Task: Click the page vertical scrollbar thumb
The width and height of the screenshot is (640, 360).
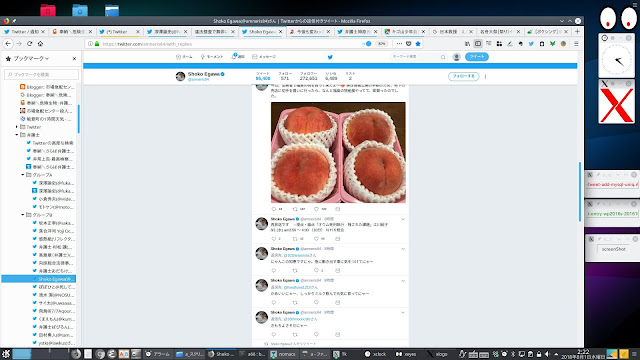Action: tap(580, 192)
